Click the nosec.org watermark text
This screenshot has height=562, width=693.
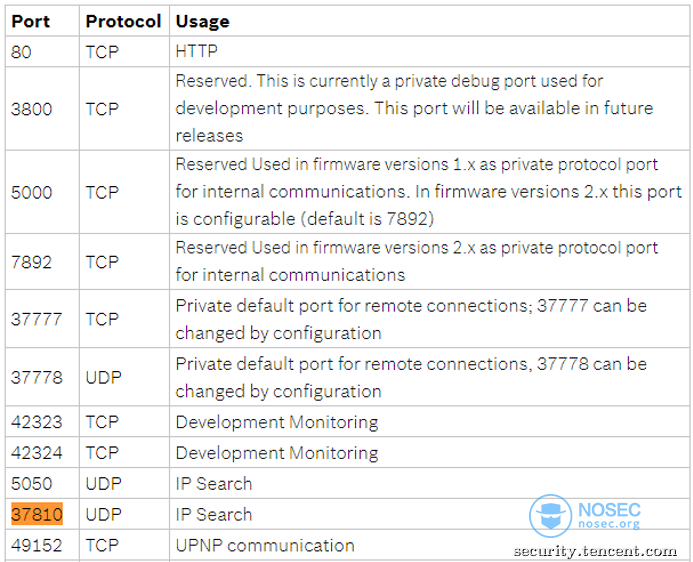click(609, 524)
